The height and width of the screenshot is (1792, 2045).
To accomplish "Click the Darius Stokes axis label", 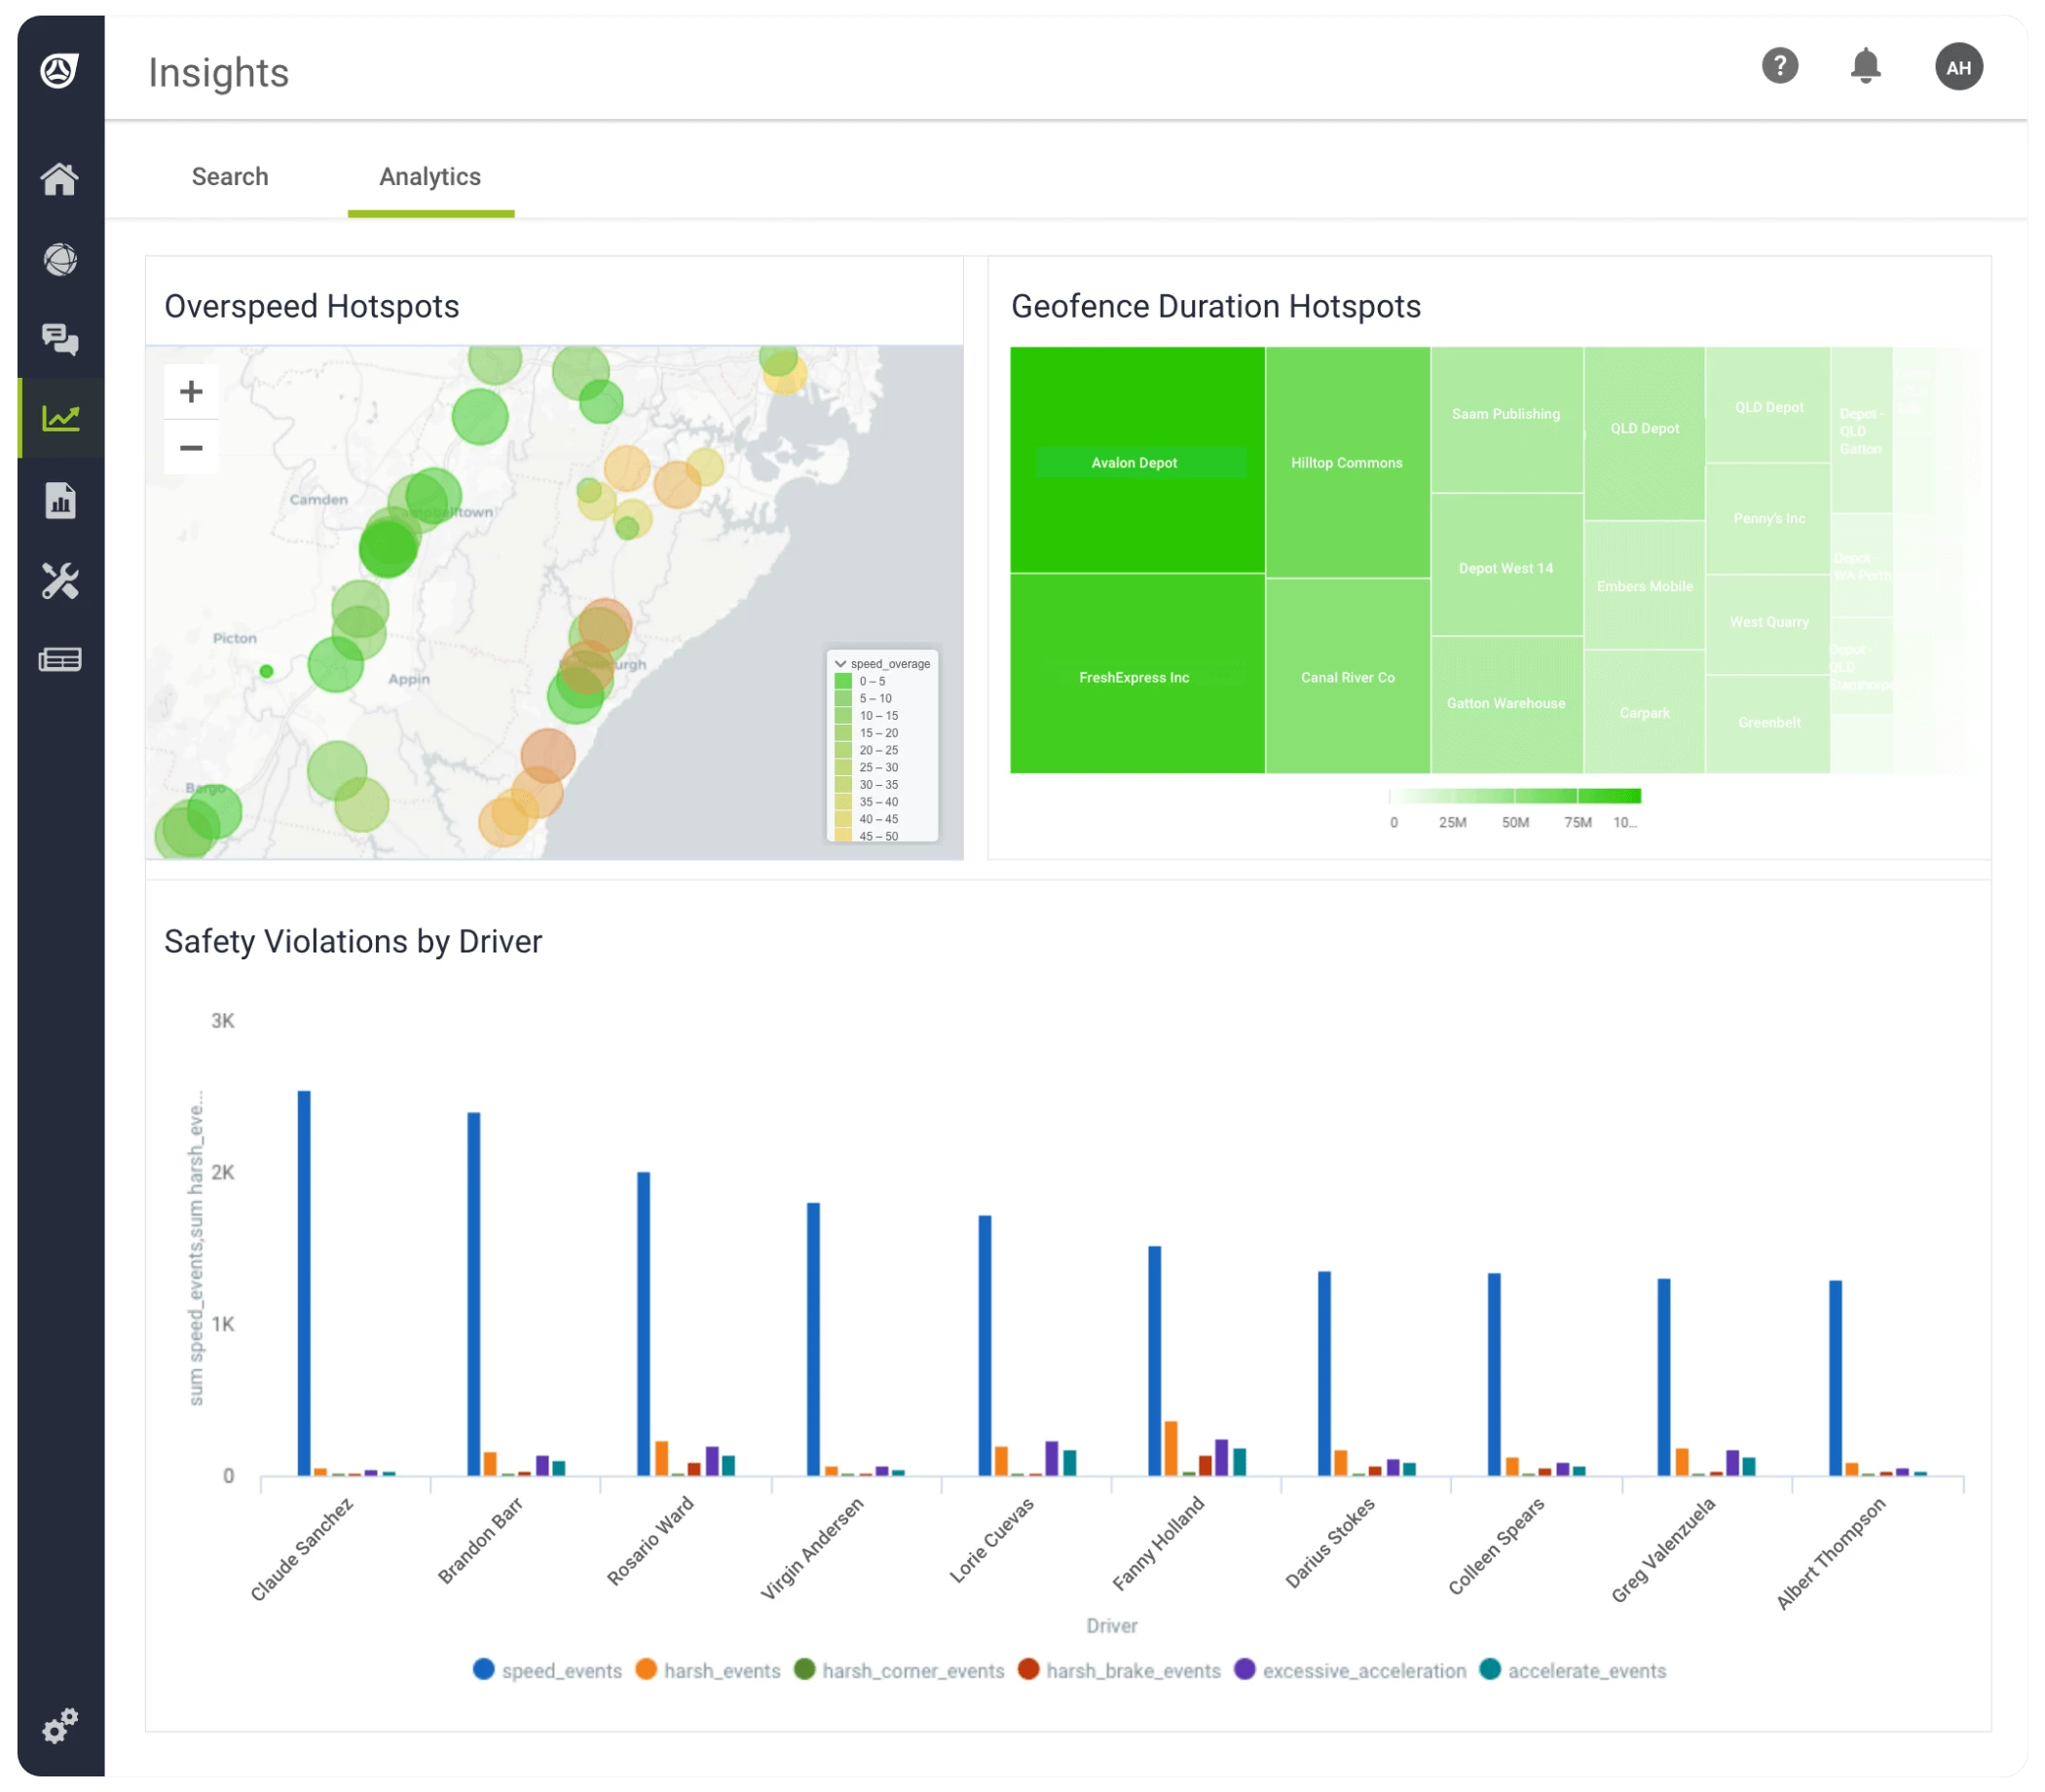I will pos(1330,1541).
